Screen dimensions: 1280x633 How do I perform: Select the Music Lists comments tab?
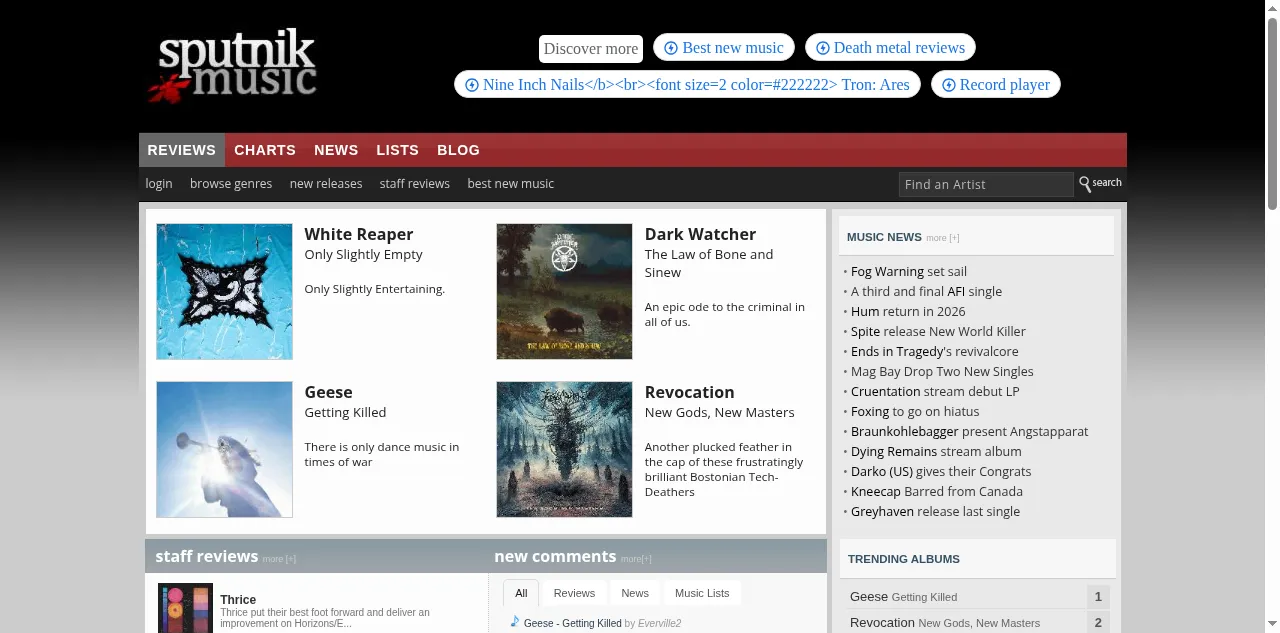pos(702,593)
